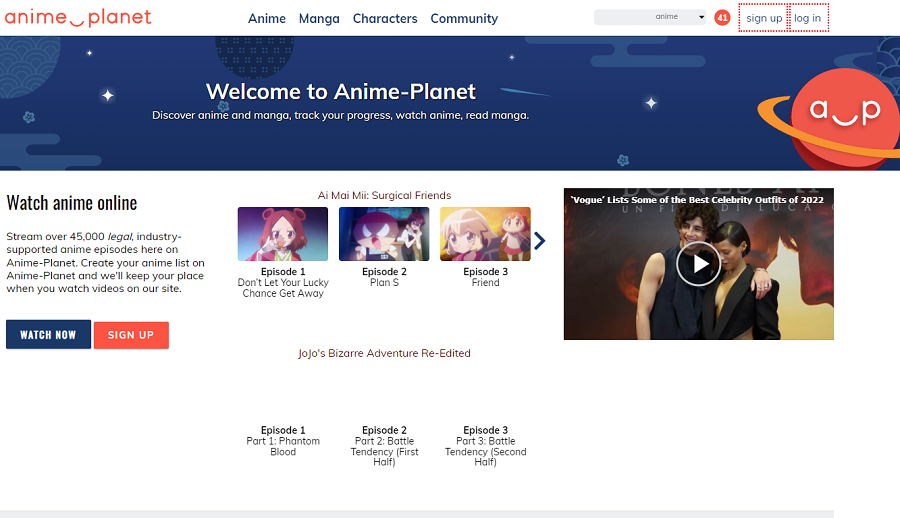
Task: Click the Vogue video headline text
Action: [697, 200]
